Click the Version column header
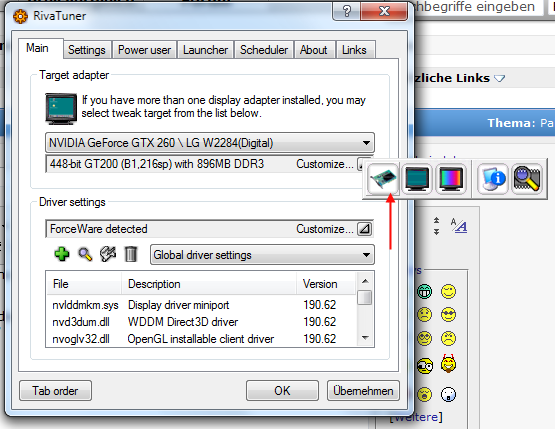This screenshot has height=429, width=555. click(326, 284)
